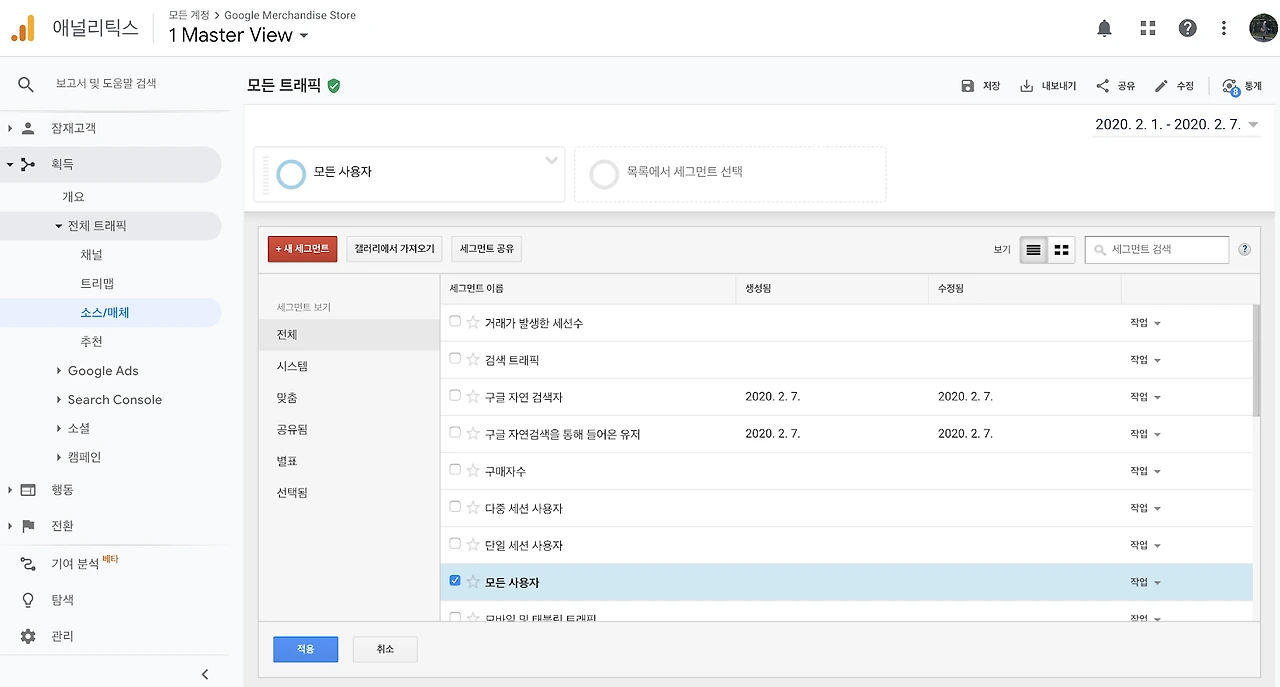1280x687 pixels.
Task: Check the 단일 세션 사용자 checkbox
Action: [455, 544]
